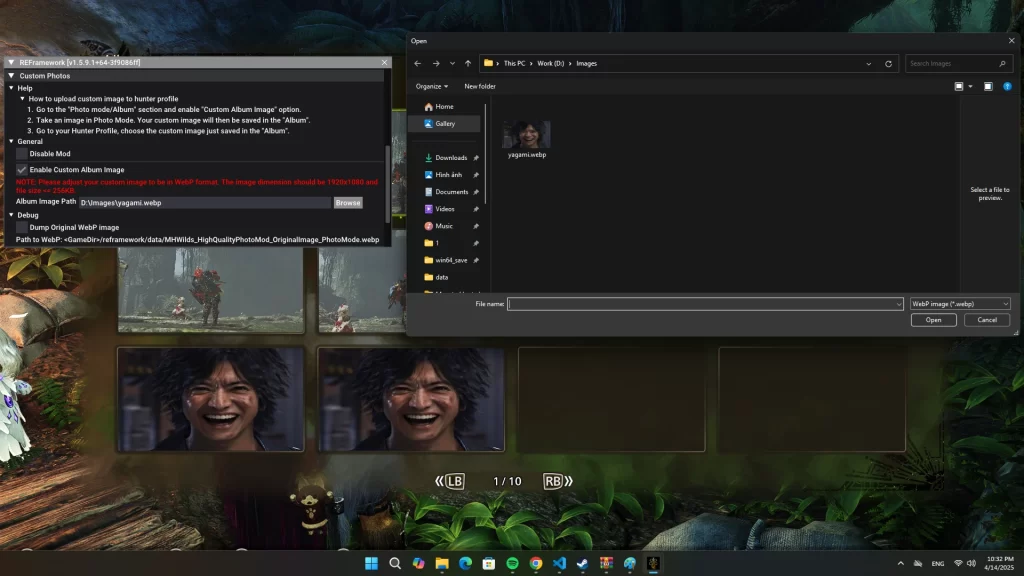Open the recent locations dropdown arrow
1024x576 pixels.
pyautogui.click(x=452, y=63)
